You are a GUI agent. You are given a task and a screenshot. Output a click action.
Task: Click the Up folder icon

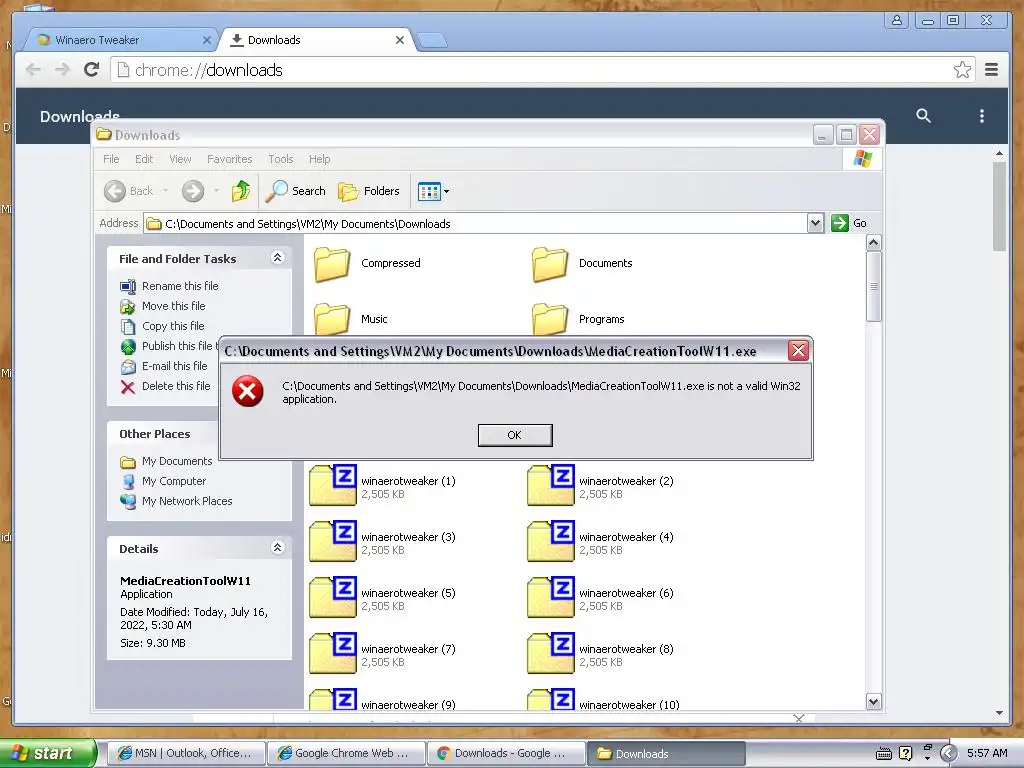click(x=240, y=191)
